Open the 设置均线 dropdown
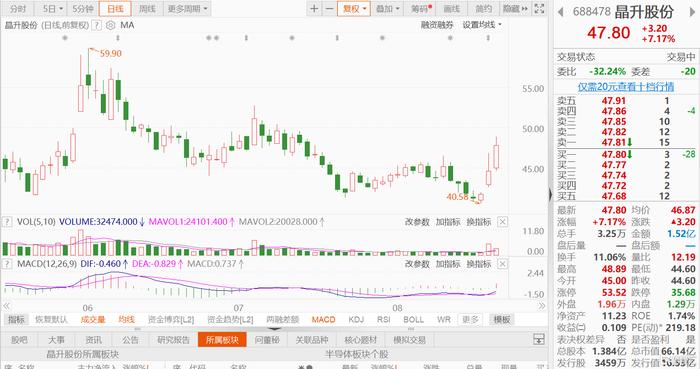Screen dimensions: 700x369 482,25
